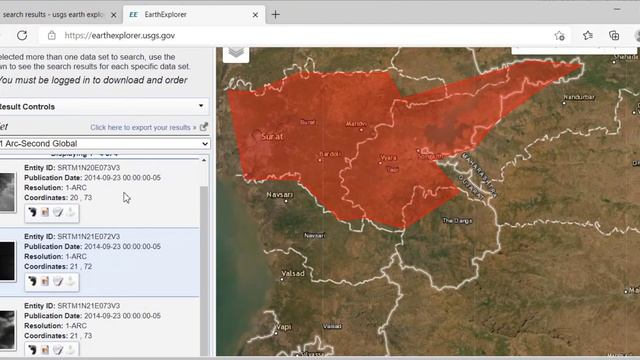The height and width of the screenshot is (360, 640).
Task: View site info via address bar lock icon
Action: click(x=51, y=36)
